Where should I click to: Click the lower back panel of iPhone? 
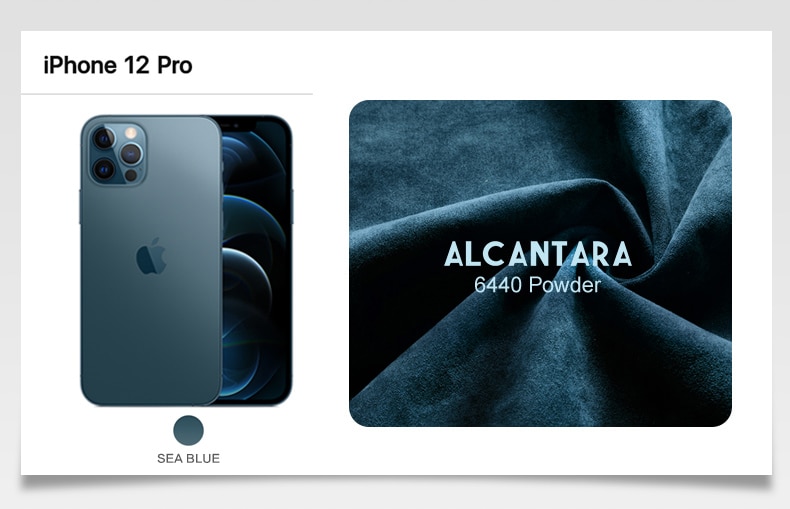tap(151, 343)
